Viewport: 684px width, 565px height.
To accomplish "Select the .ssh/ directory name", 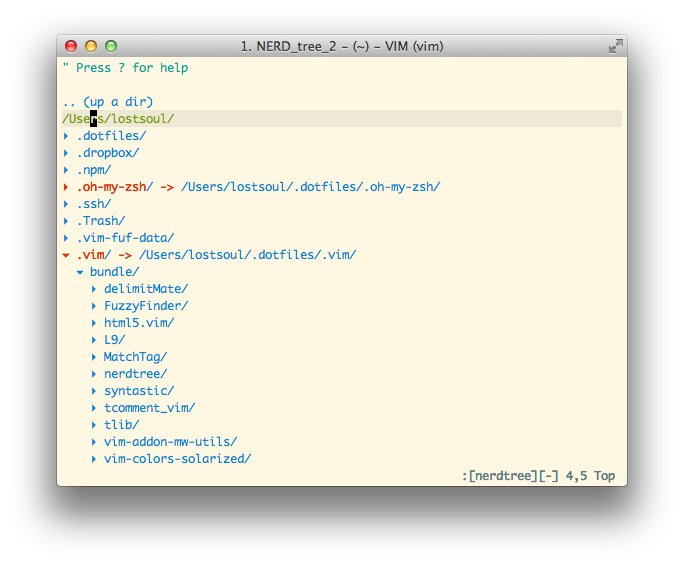I will click(94, 204).
